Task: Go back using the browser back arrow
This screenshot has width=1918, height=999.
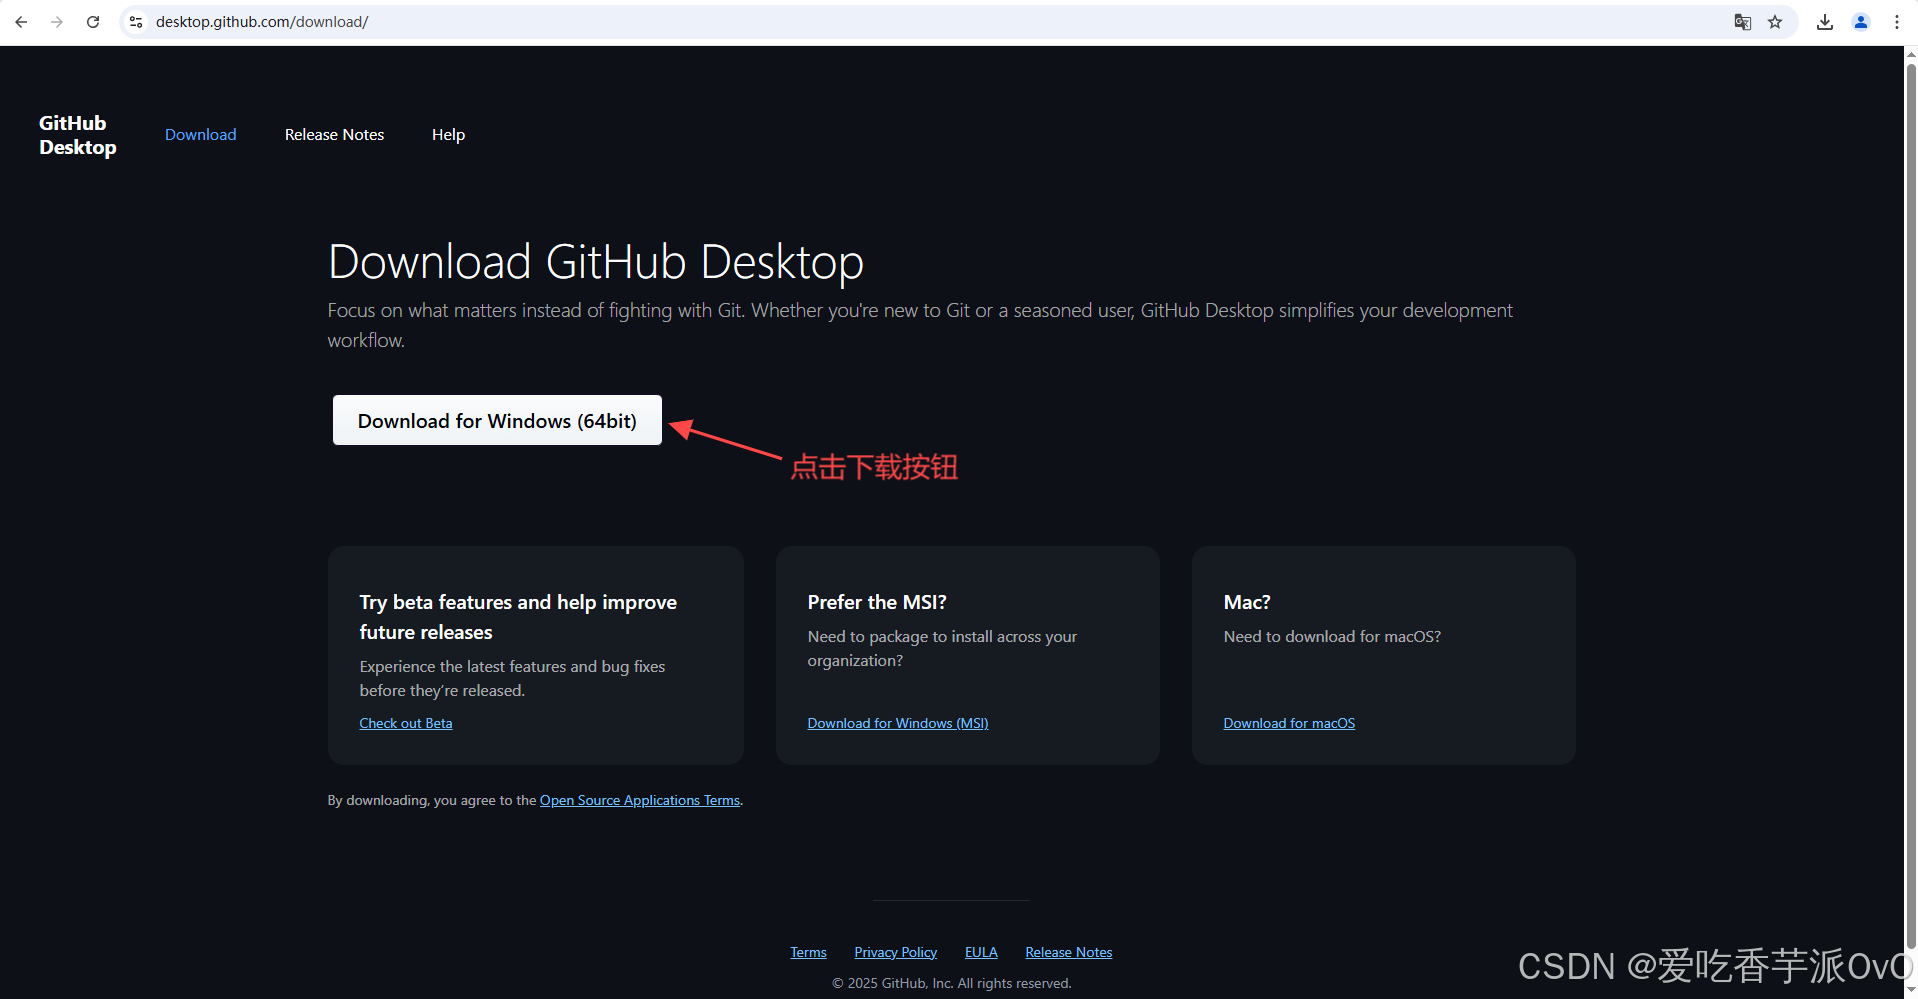Action: 21,22
